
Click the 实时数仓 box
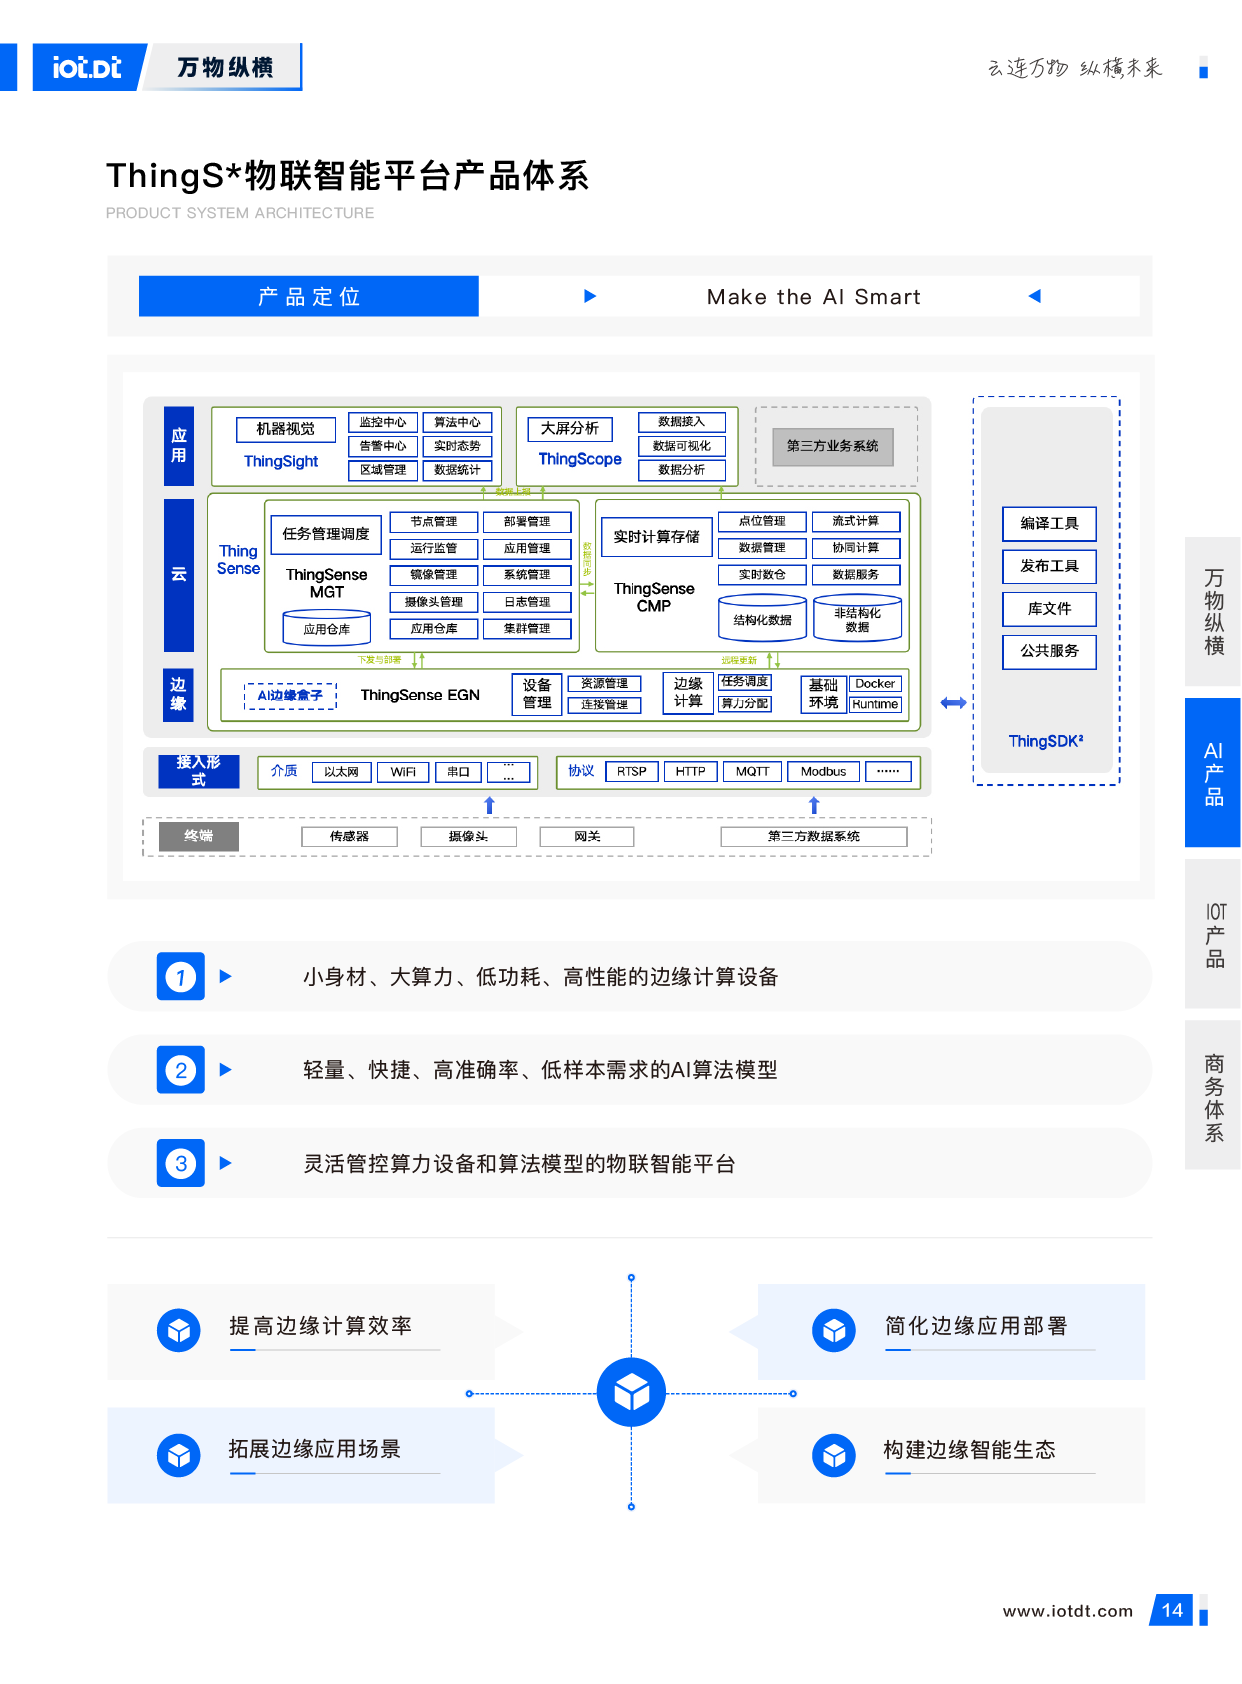pyautogui.click(x=762, y=575)
